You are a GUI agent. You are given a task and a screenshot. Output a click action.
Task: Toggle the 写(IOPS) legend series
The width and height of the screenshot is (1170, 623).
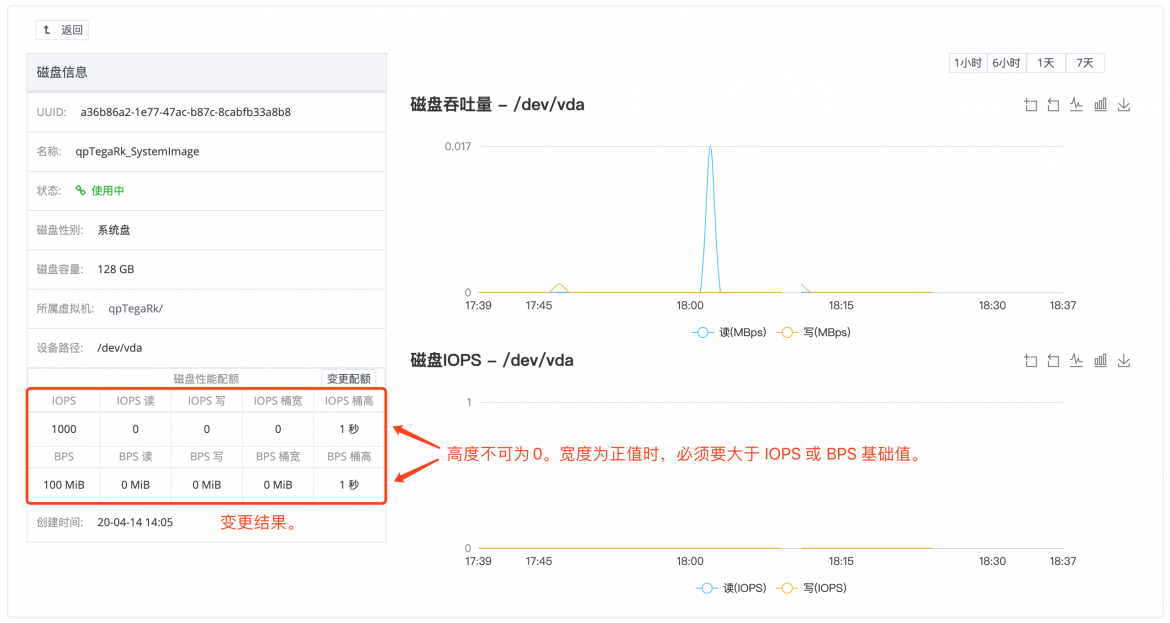tap(812, 589)
